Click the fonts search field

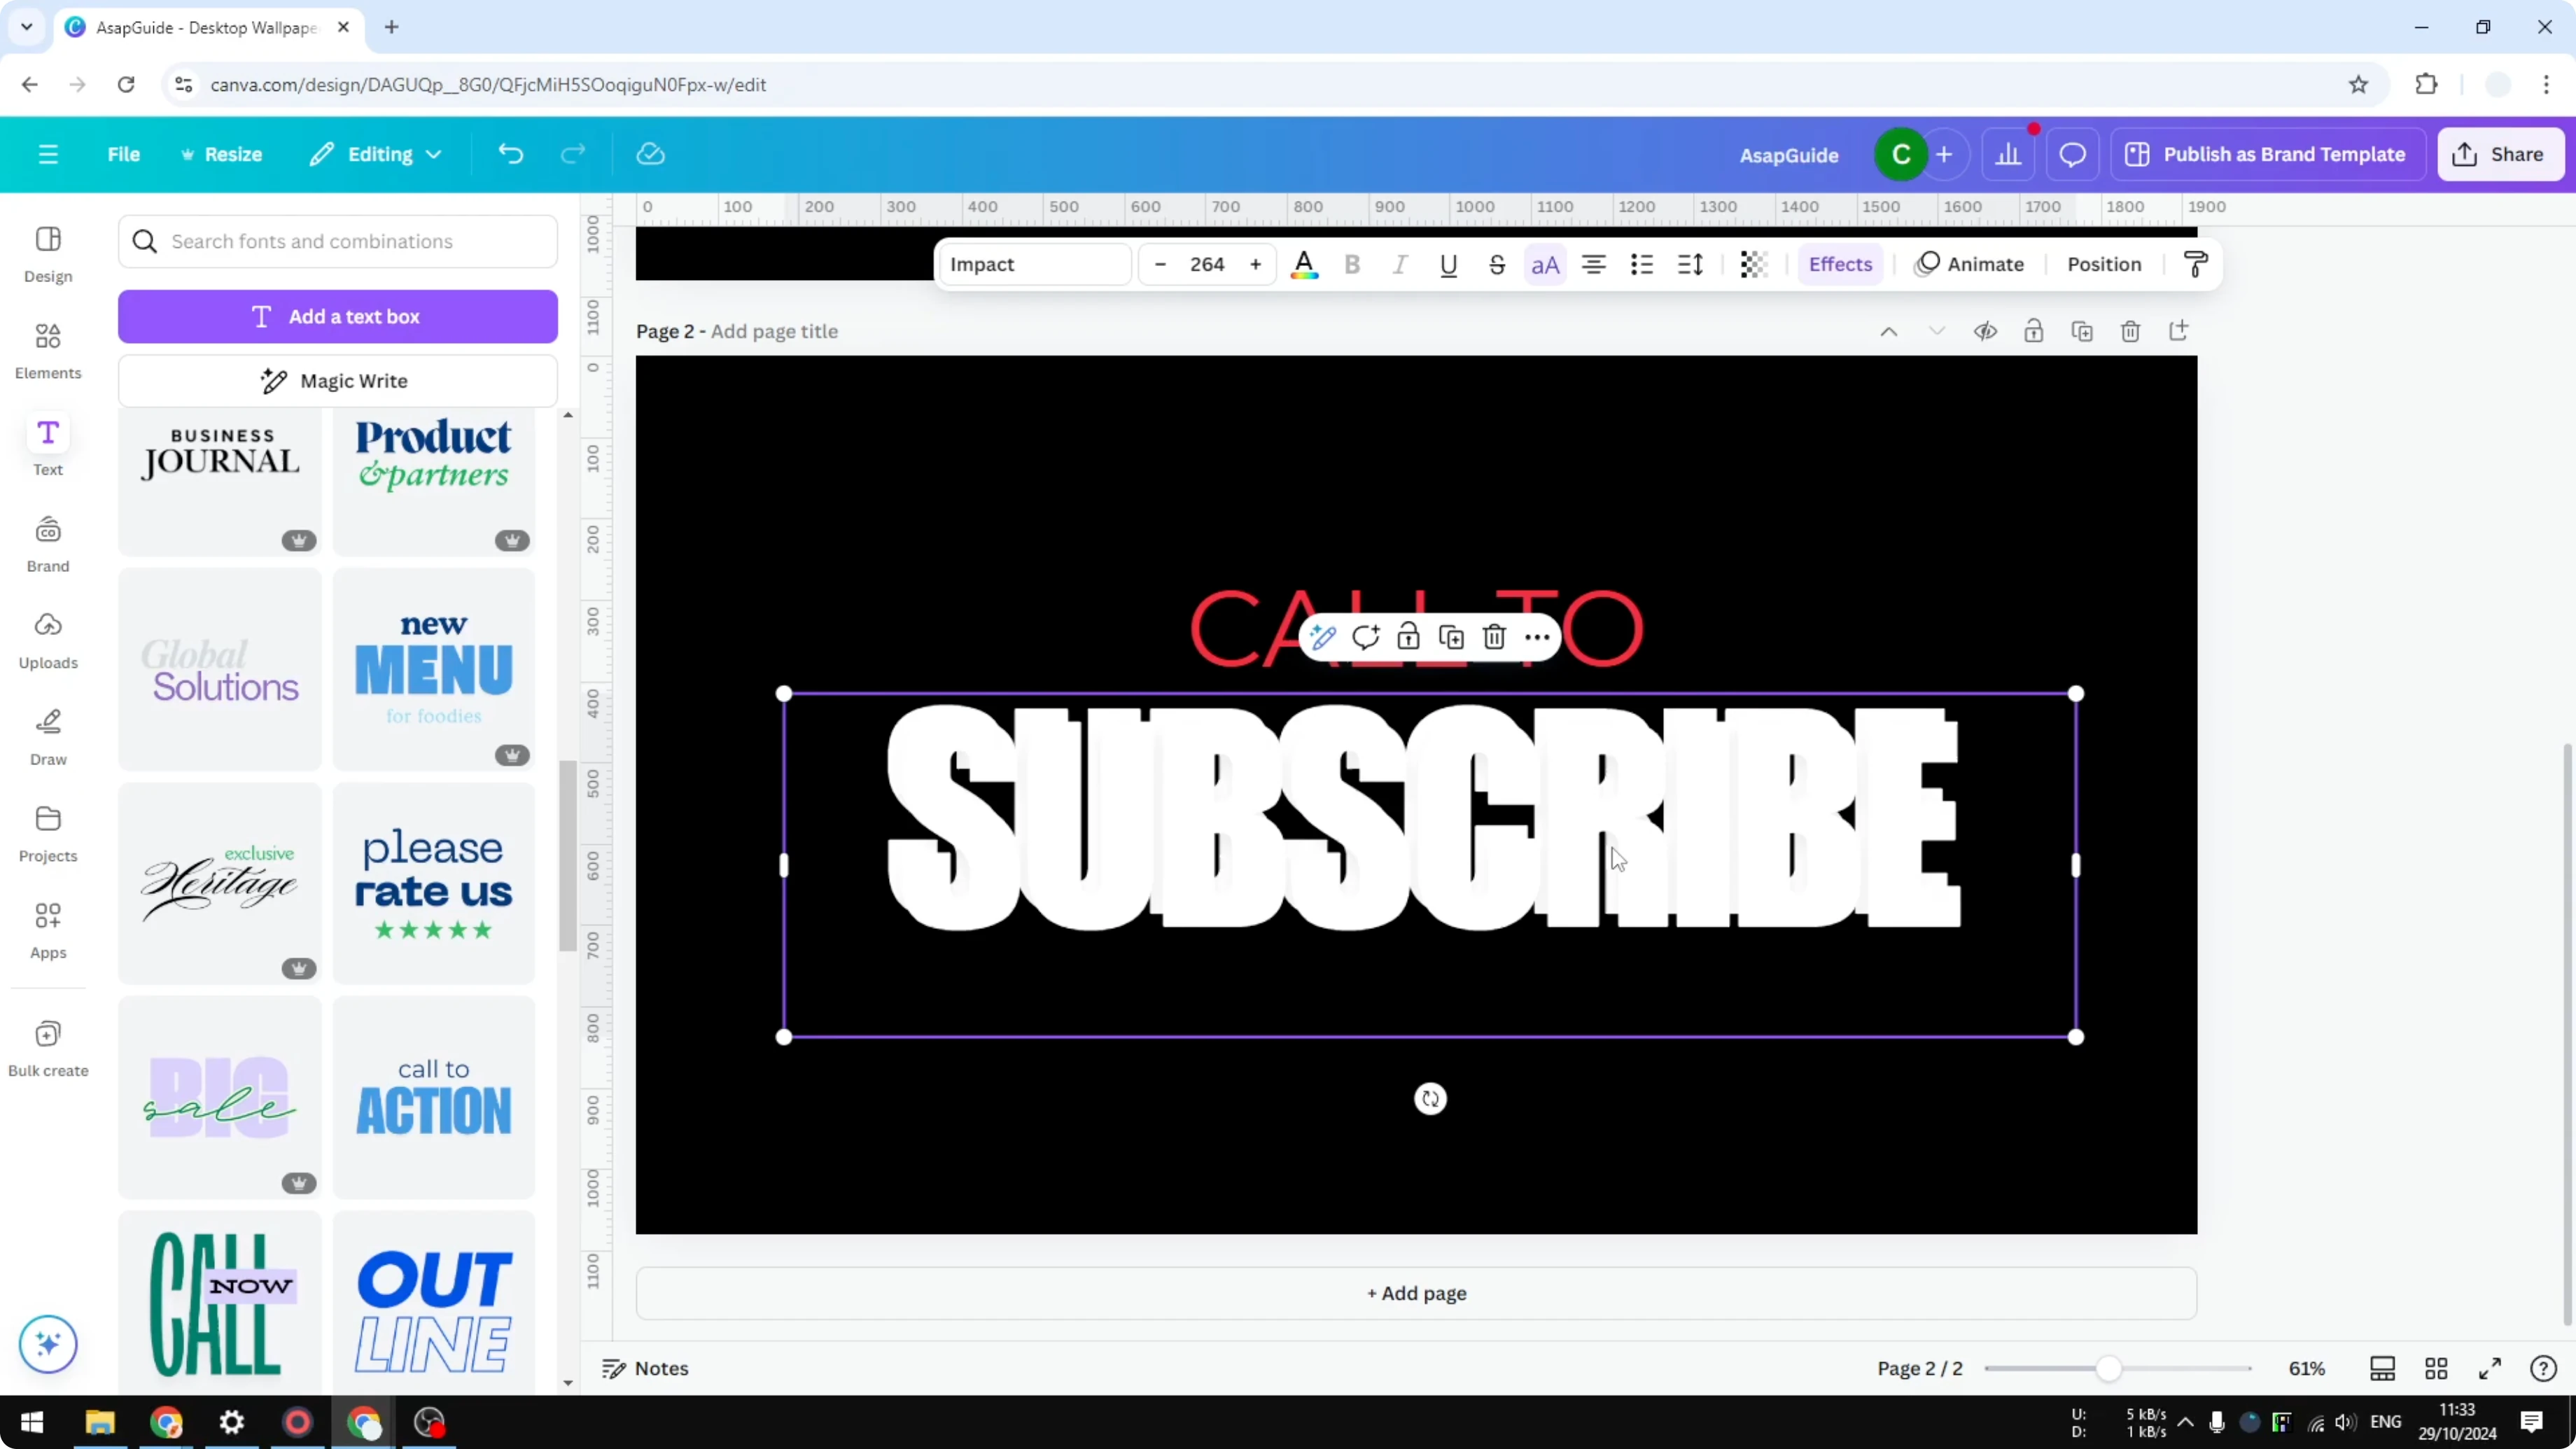pos(338,241)
